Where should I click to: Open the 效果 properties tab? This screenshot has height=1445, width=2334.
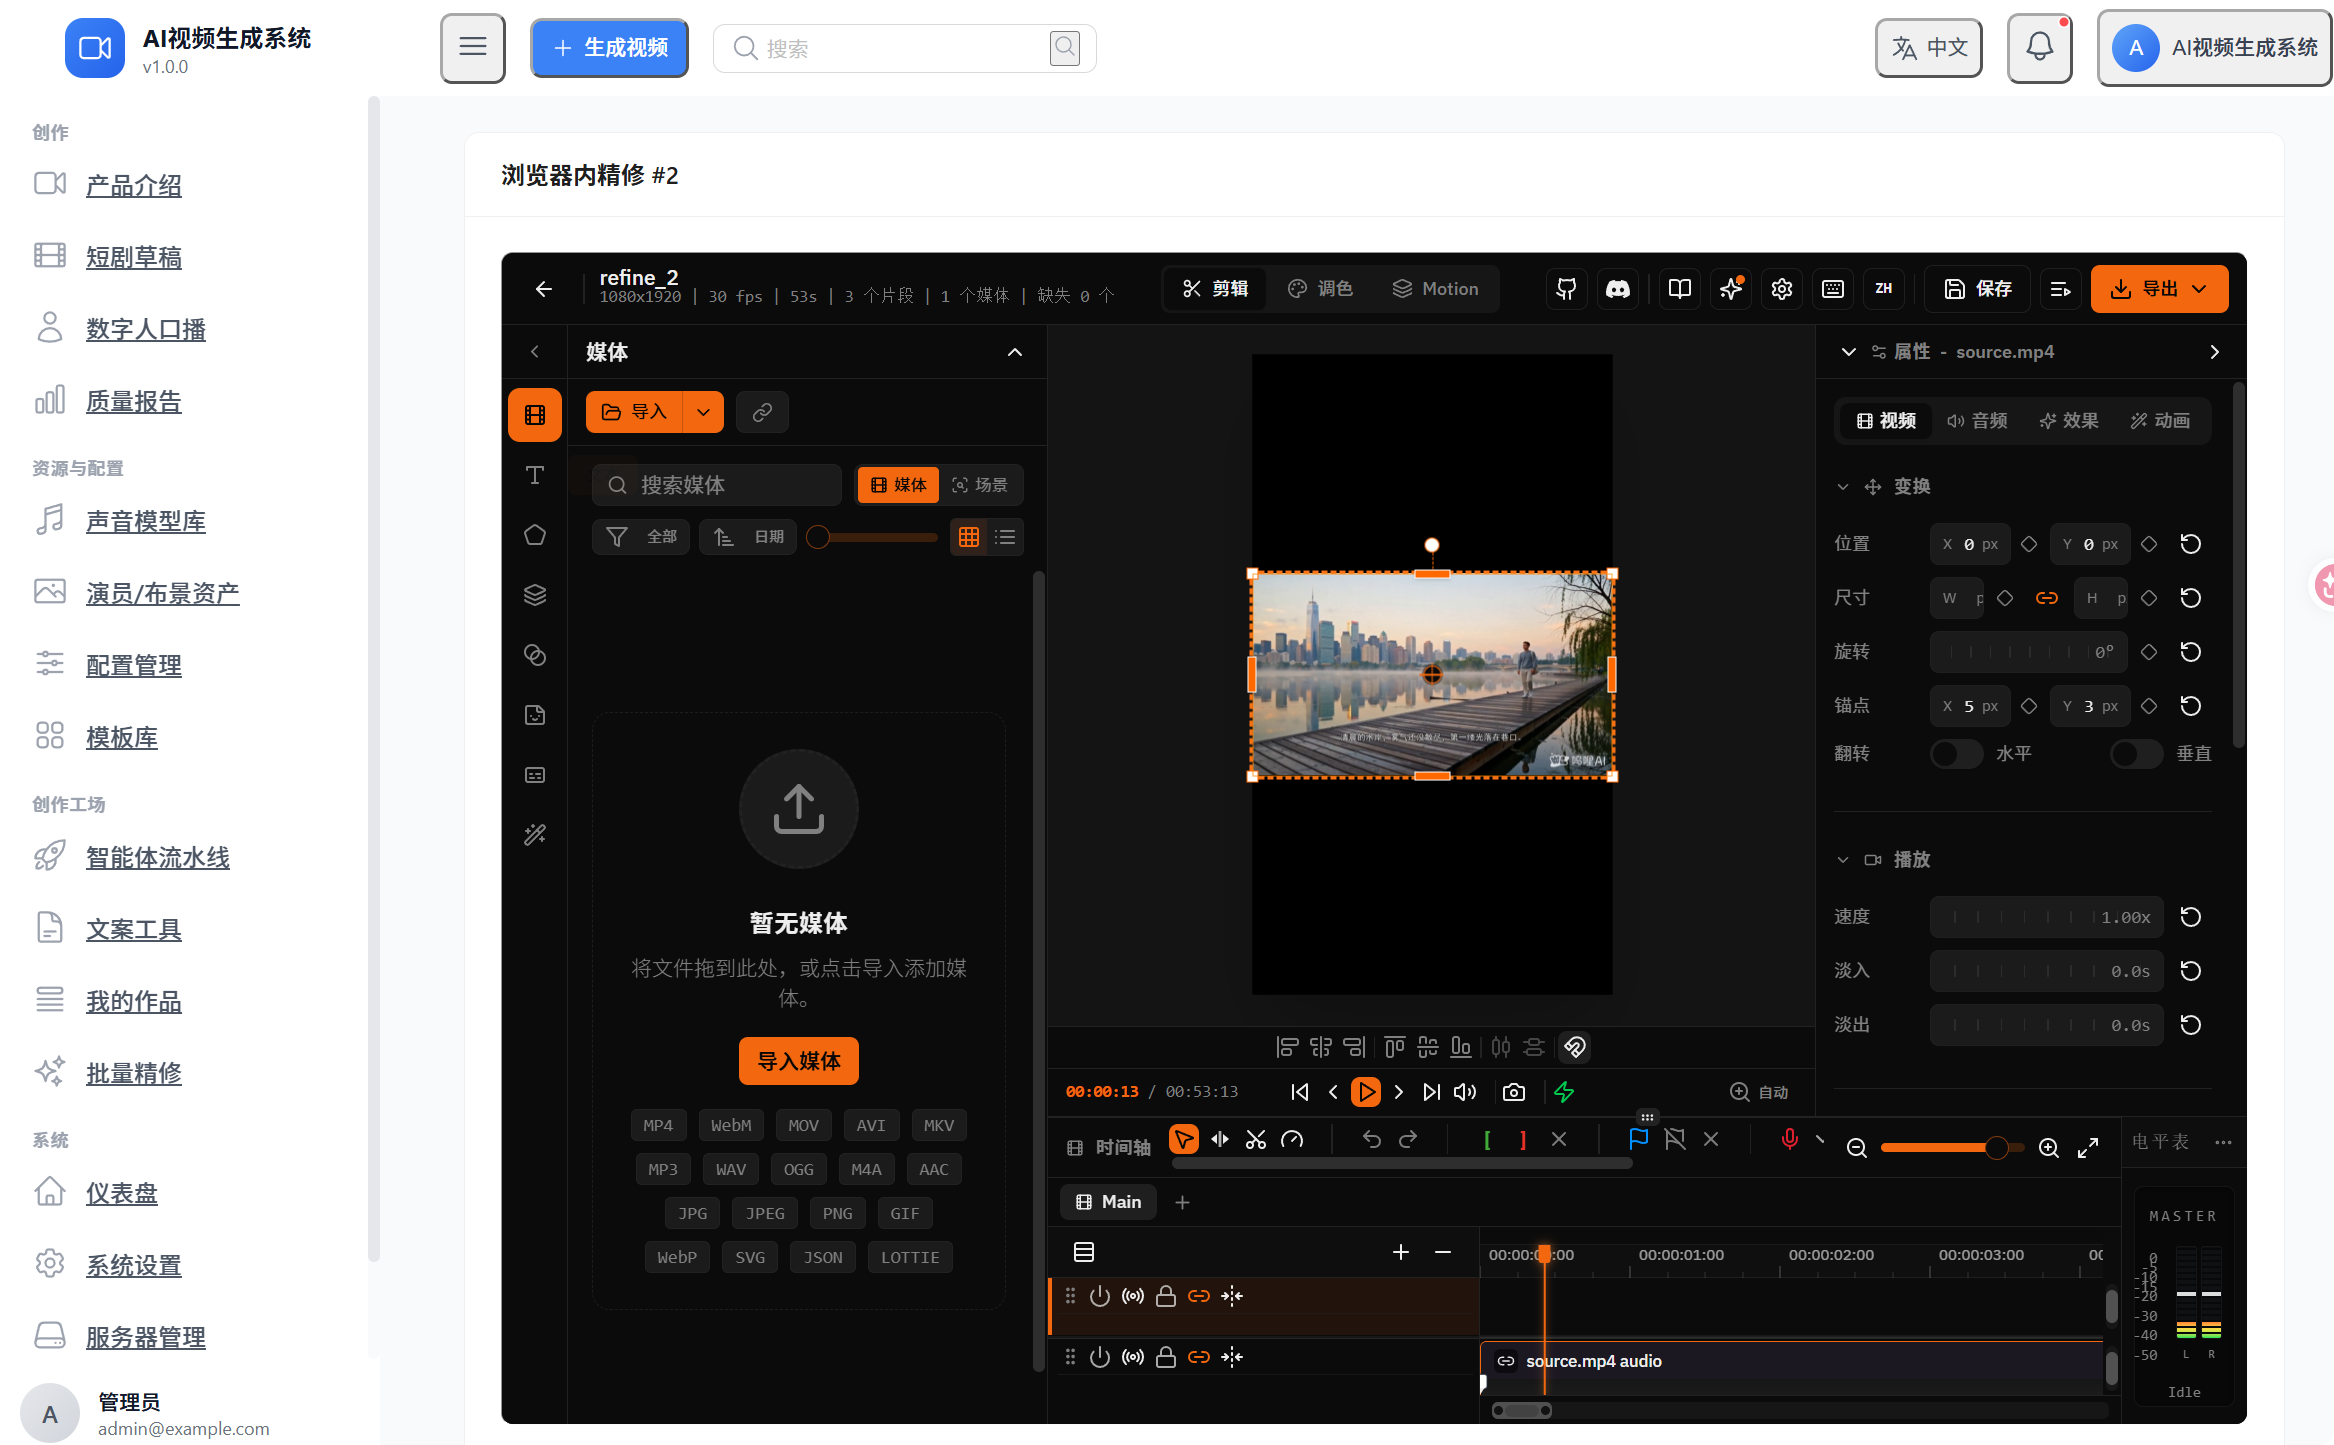pos(2069,421)
